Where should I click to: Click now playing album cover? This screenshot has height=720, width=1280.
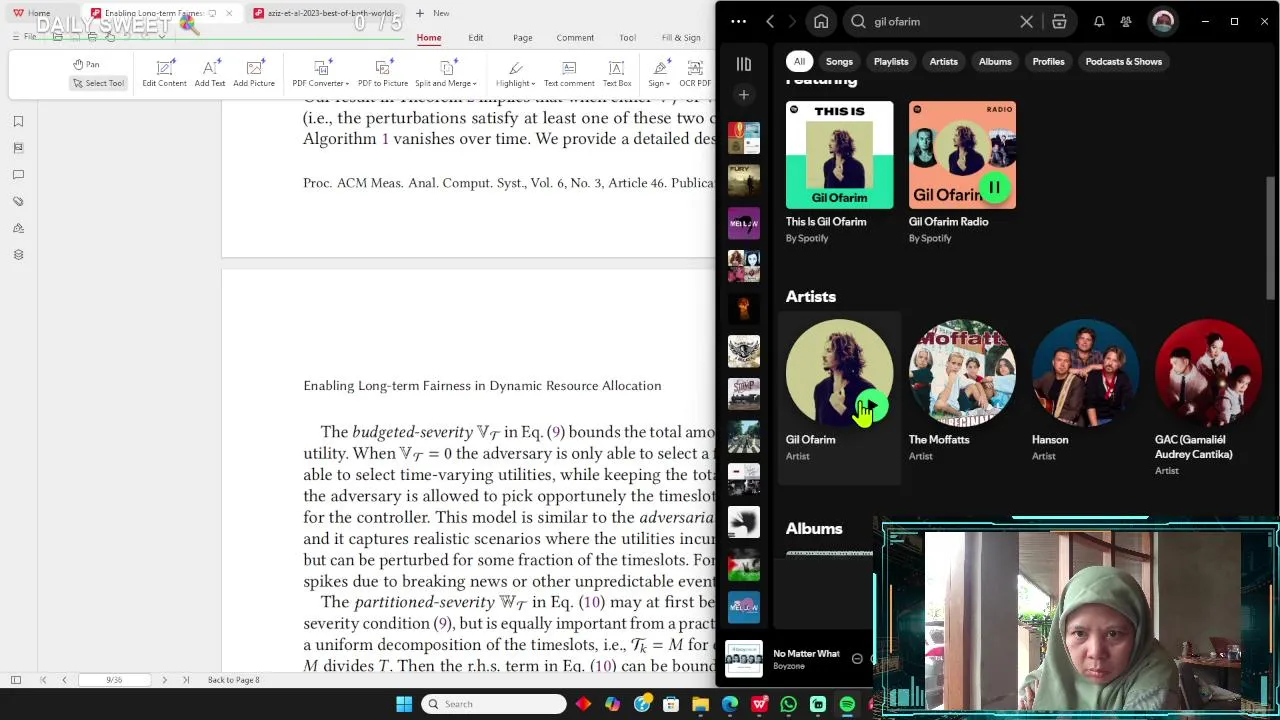coord(743,659)
